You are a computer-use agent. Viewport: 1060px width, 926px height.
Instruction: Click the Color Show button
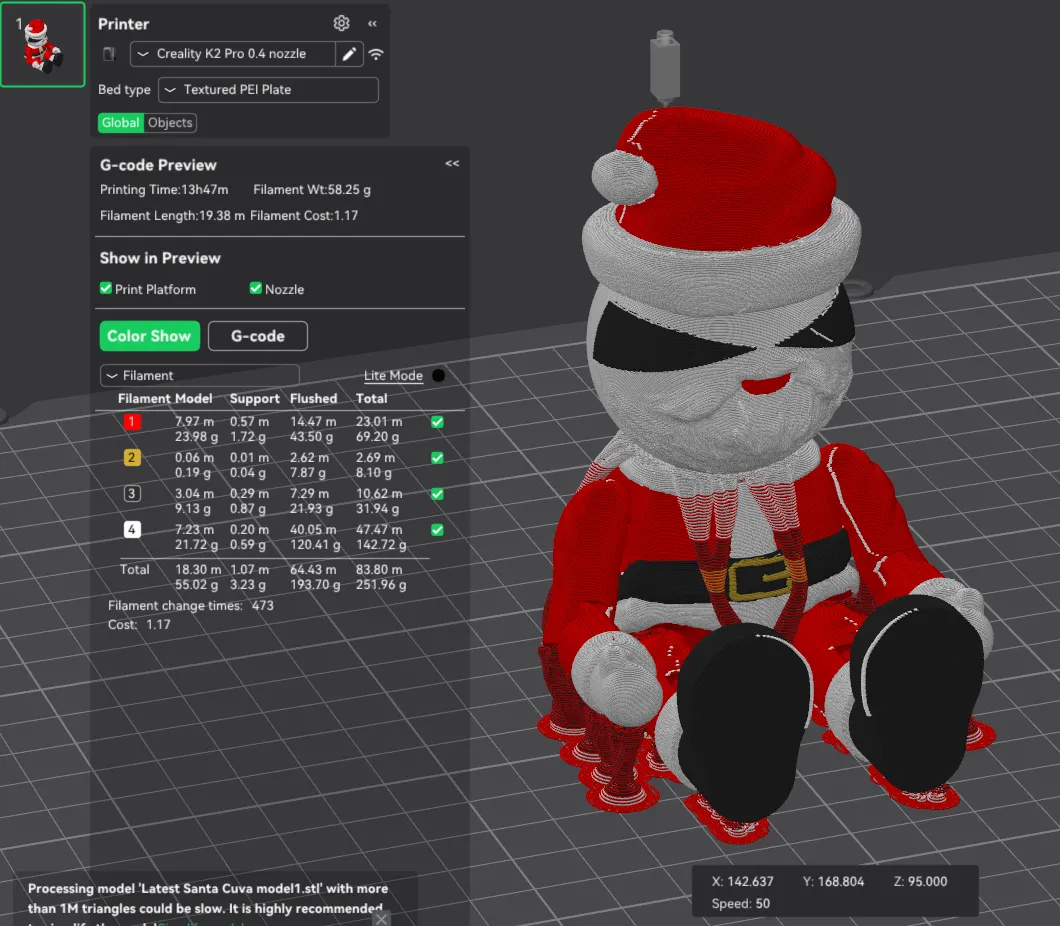click(149, 336)
